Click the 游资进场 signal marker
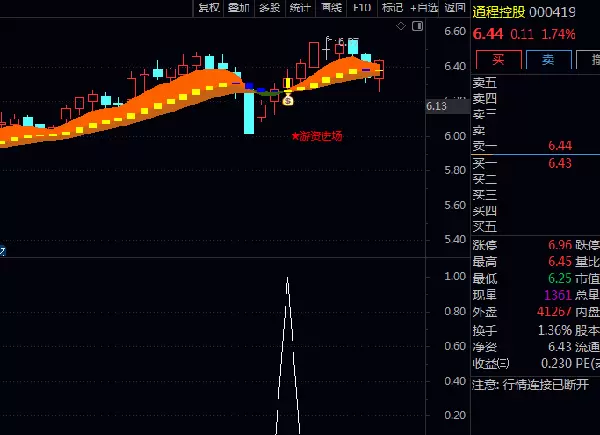This screenshot has width=600, height=435. pyautogui.click(x=317, y=136)
